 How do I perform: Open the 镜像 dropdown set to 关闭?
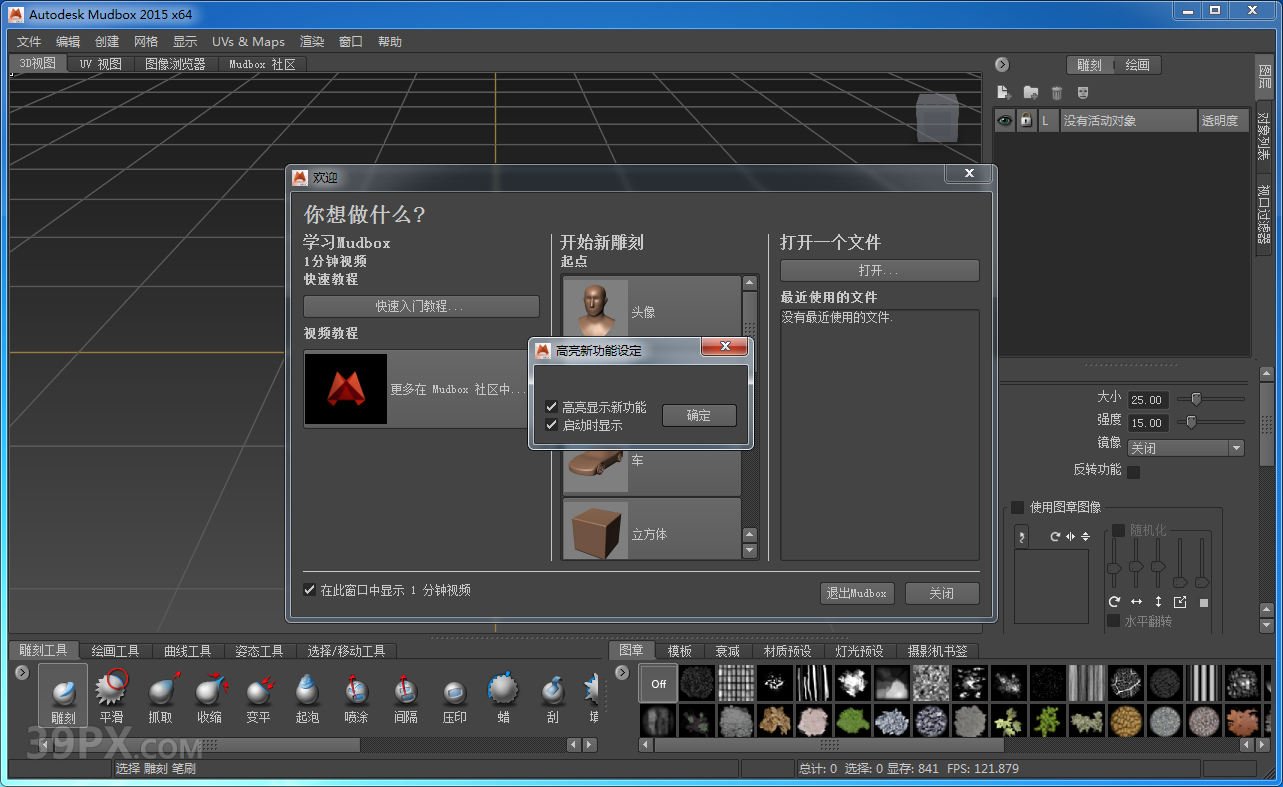click(x=1185, y=447)
